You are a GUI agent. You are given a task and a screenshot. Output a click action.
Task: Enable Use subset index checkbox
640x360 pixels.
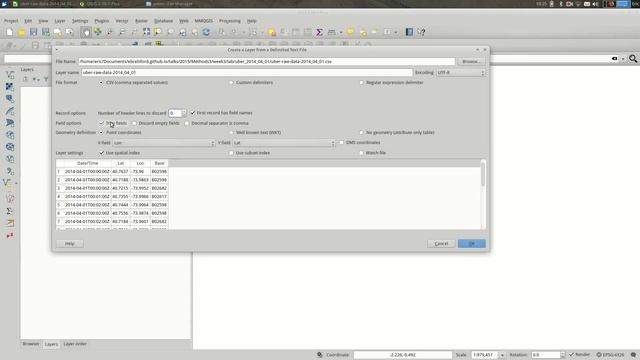pyautogui.click(x=250, y=153)
